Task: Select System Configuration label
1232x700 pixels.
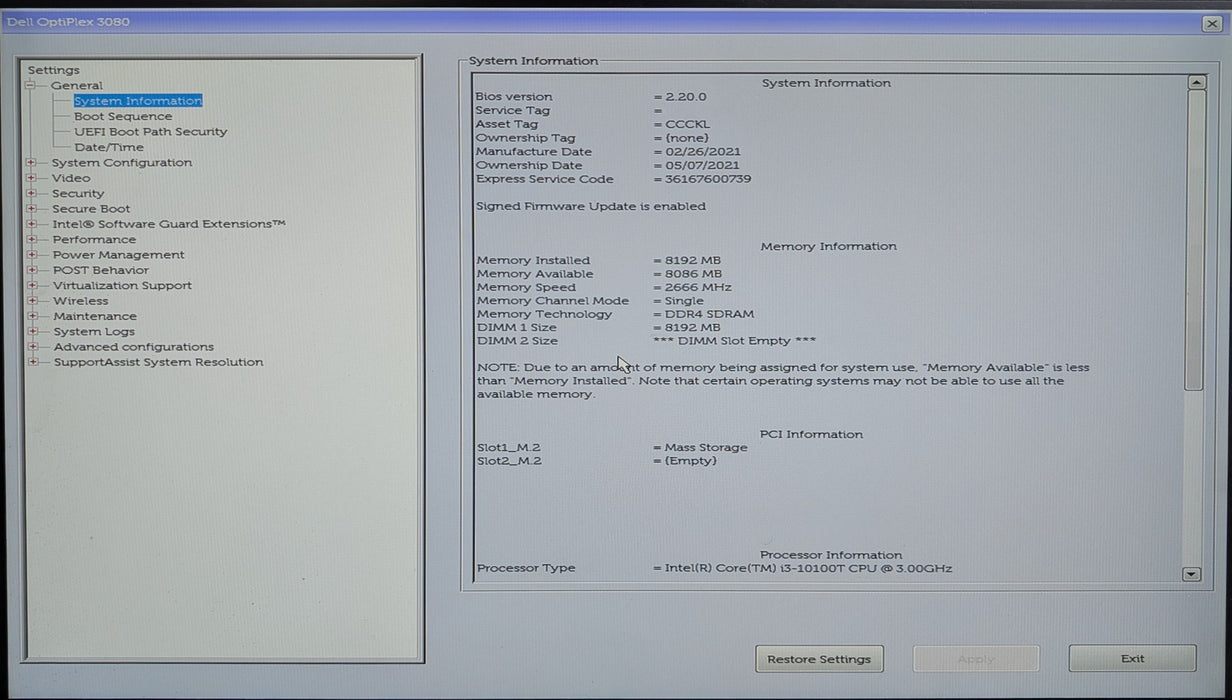Action: click(122, 163)
